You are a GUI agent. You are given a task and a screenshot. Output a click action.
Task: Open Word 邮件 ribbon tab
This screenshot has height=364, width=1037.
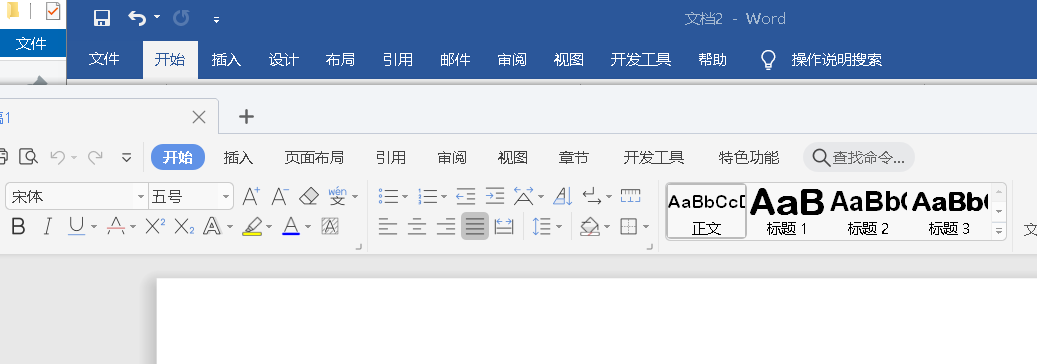click(455, 60)
